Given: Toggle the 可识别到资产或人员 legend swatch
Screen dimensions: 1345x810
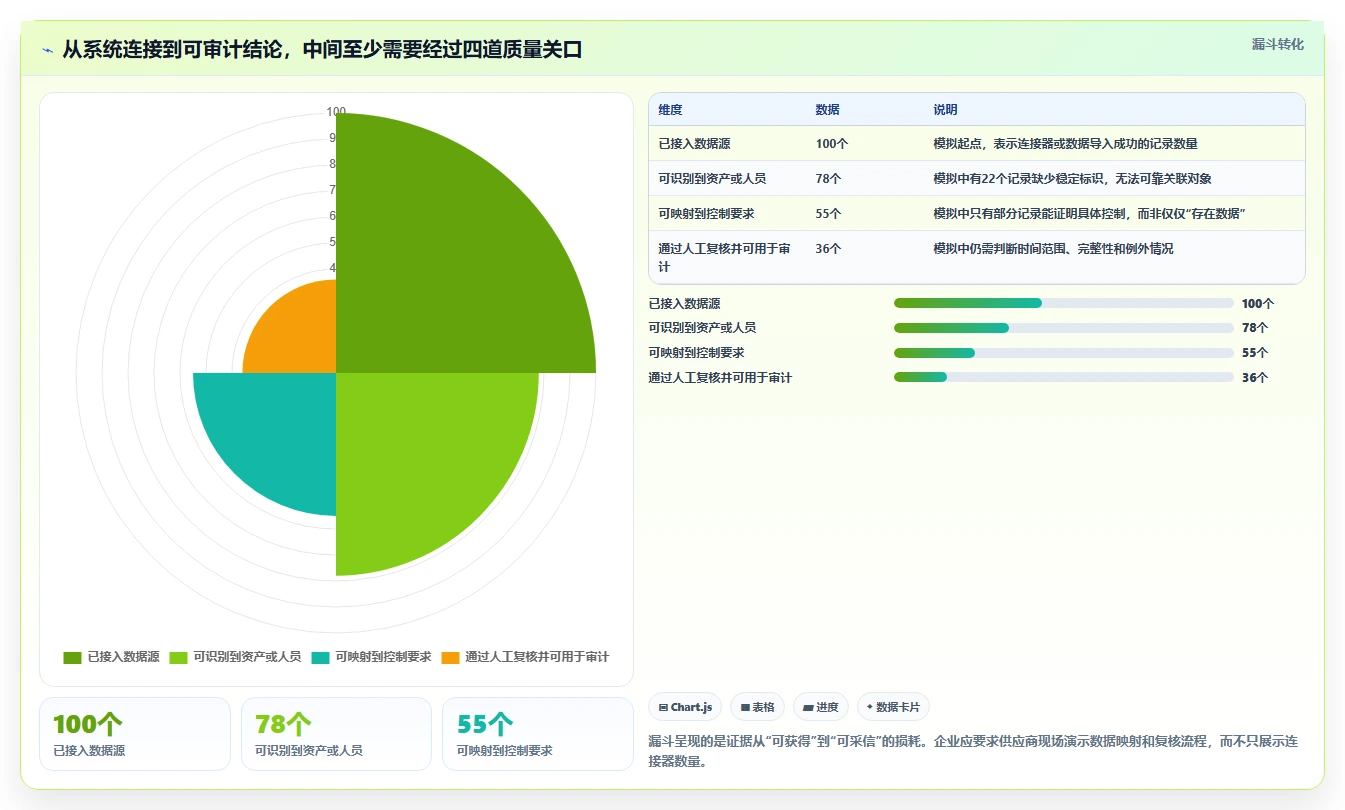Looking at the screenshot, I should coord(178,657).
